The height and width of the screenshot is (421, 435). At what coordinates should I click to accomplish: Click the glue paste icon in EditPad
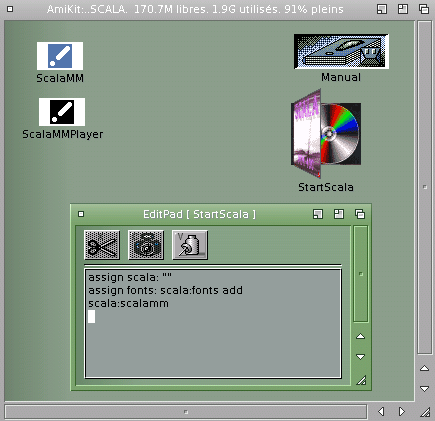tap(190, 245)
